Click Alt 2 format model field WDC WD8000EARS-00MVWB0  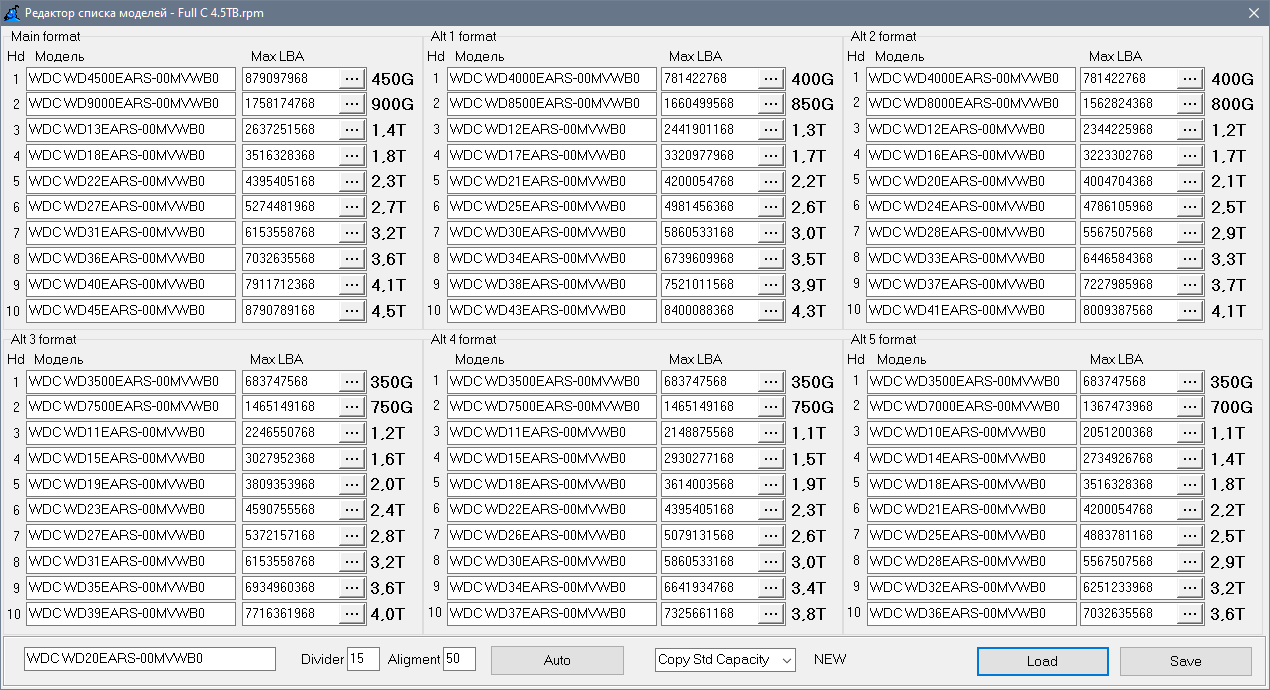coord(971,104)
